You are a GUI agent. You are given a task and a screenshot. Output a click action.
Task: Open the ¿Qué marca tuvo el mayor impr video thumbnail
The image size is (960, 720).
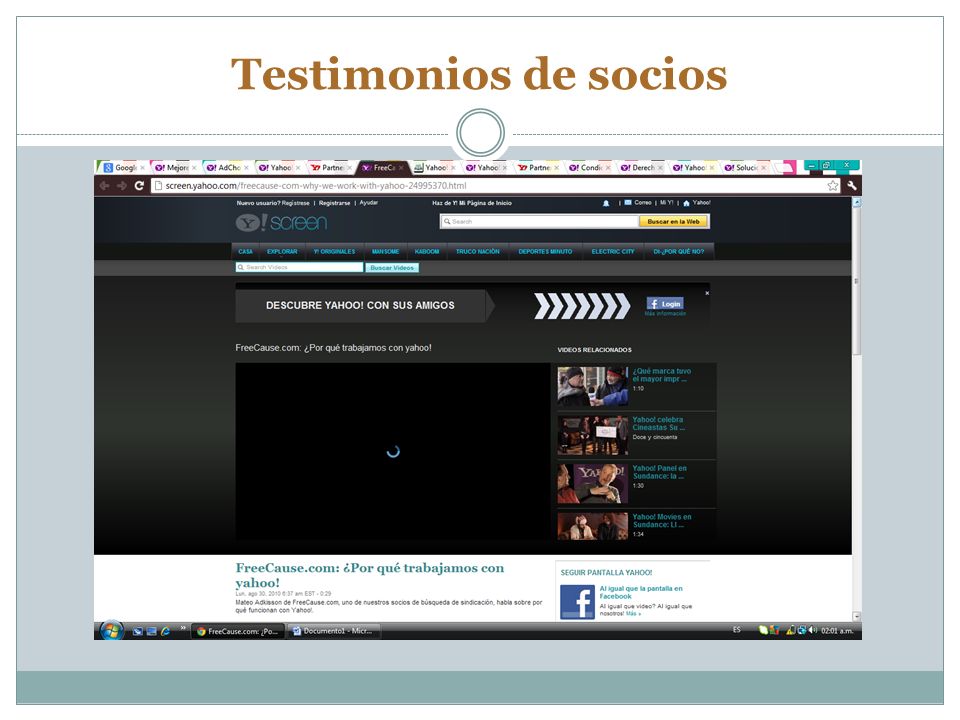[593, 386]
